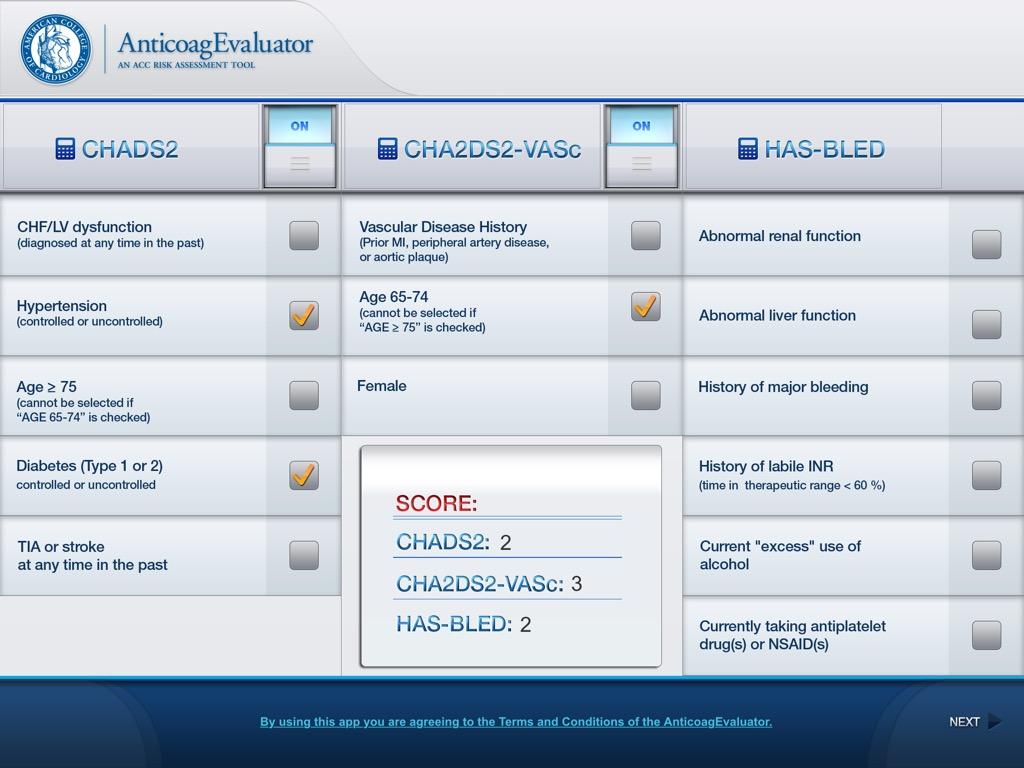
Task: Click the NEXT arrow icon
Action: [995, 722]
